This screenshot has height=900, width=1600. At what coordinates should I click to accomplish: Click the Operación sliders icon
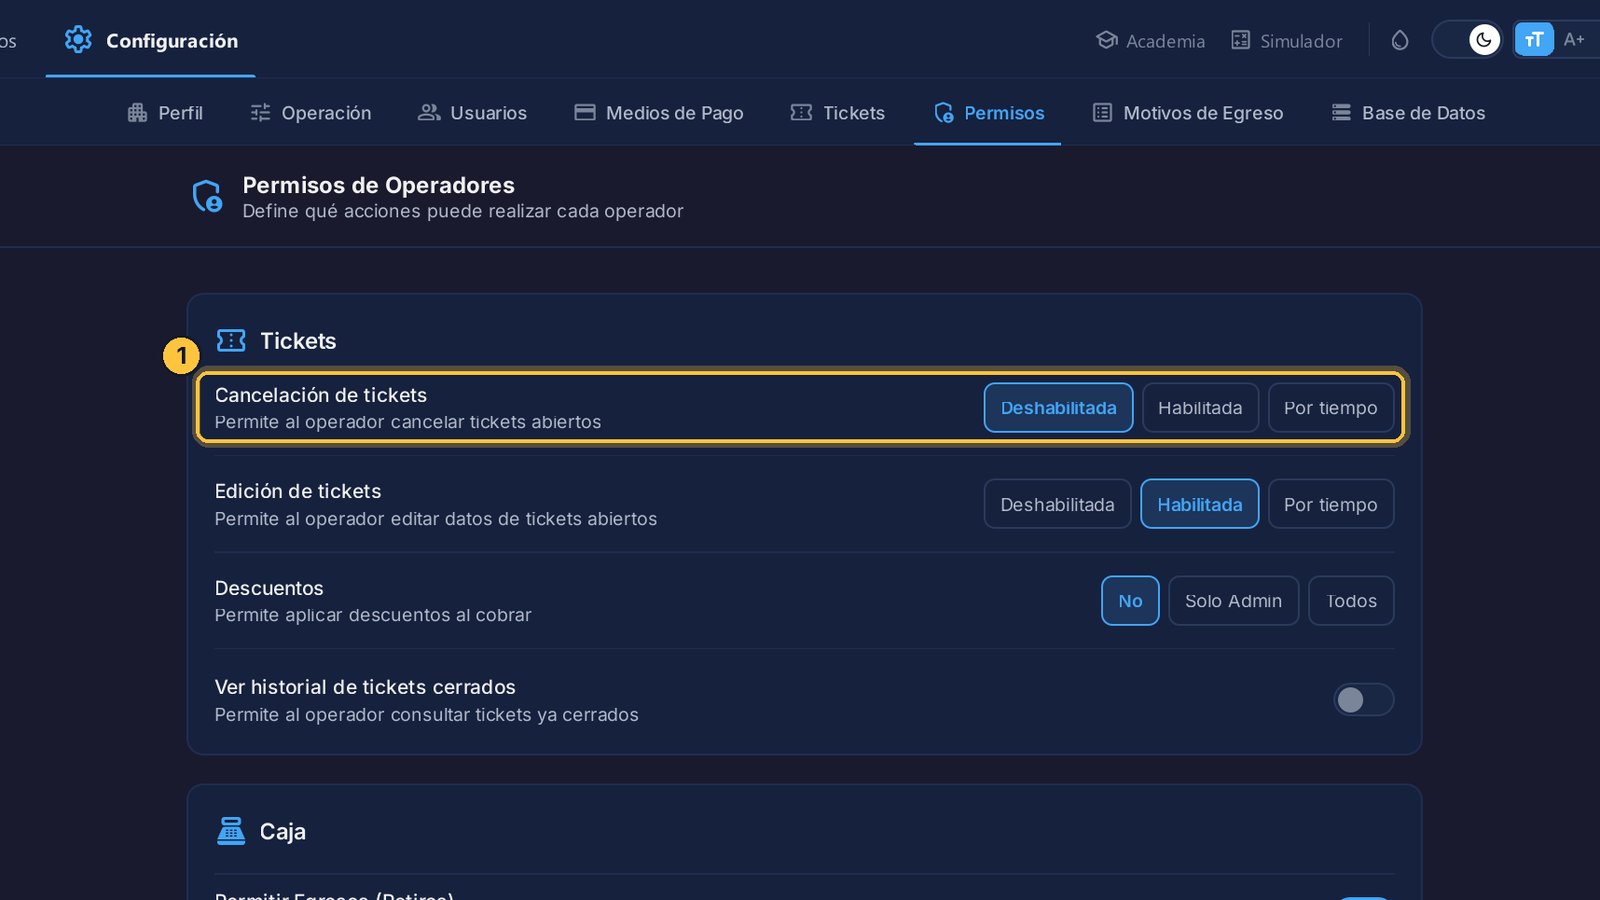click(x=260, y=113)
